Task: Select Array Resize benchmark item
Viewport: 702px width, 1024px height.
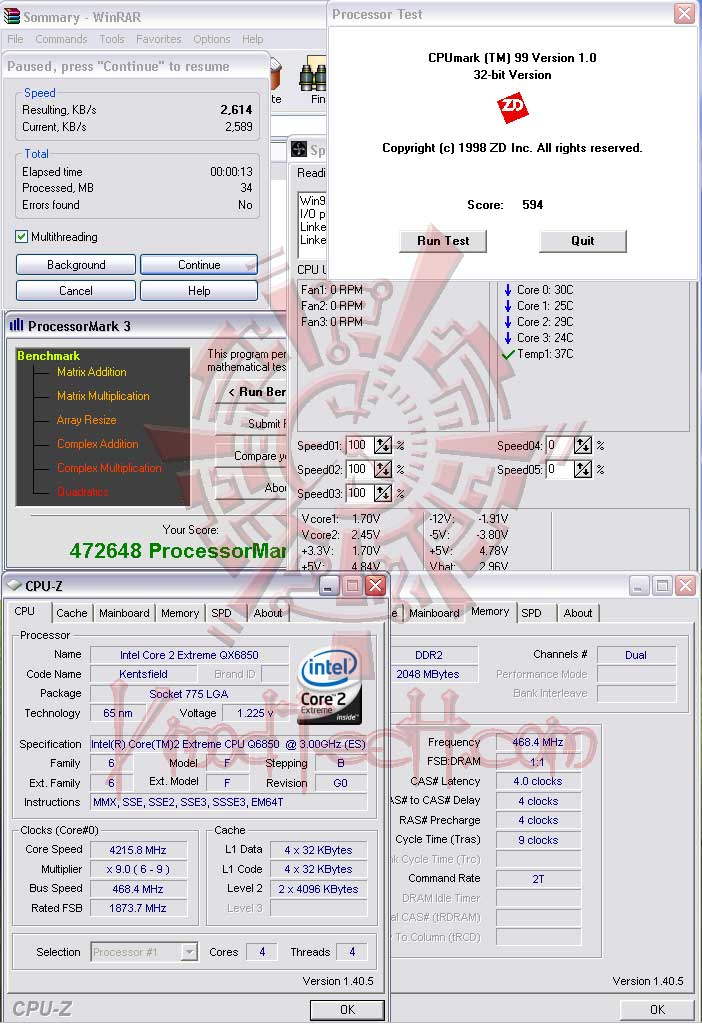Action: point(86,420)
